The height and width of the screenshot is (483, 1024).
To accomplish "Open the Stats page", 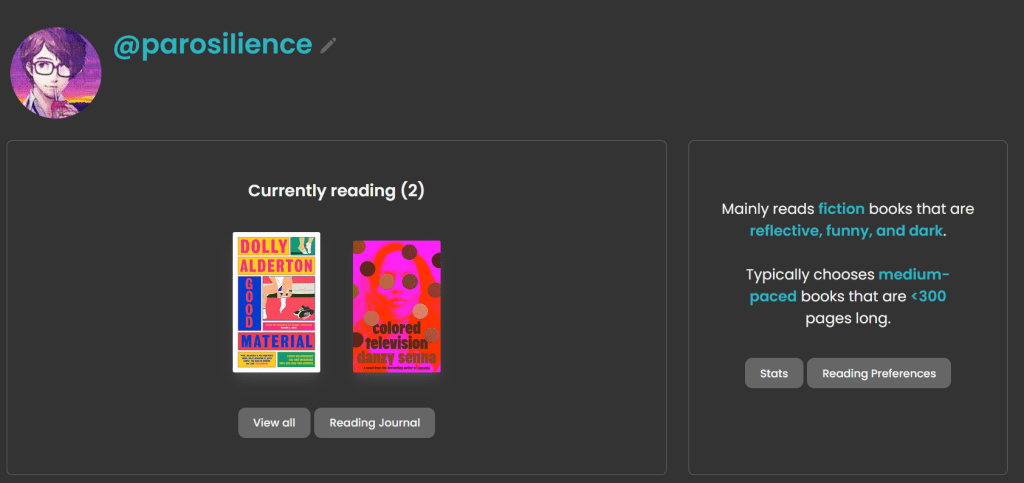I will (774, 373).
